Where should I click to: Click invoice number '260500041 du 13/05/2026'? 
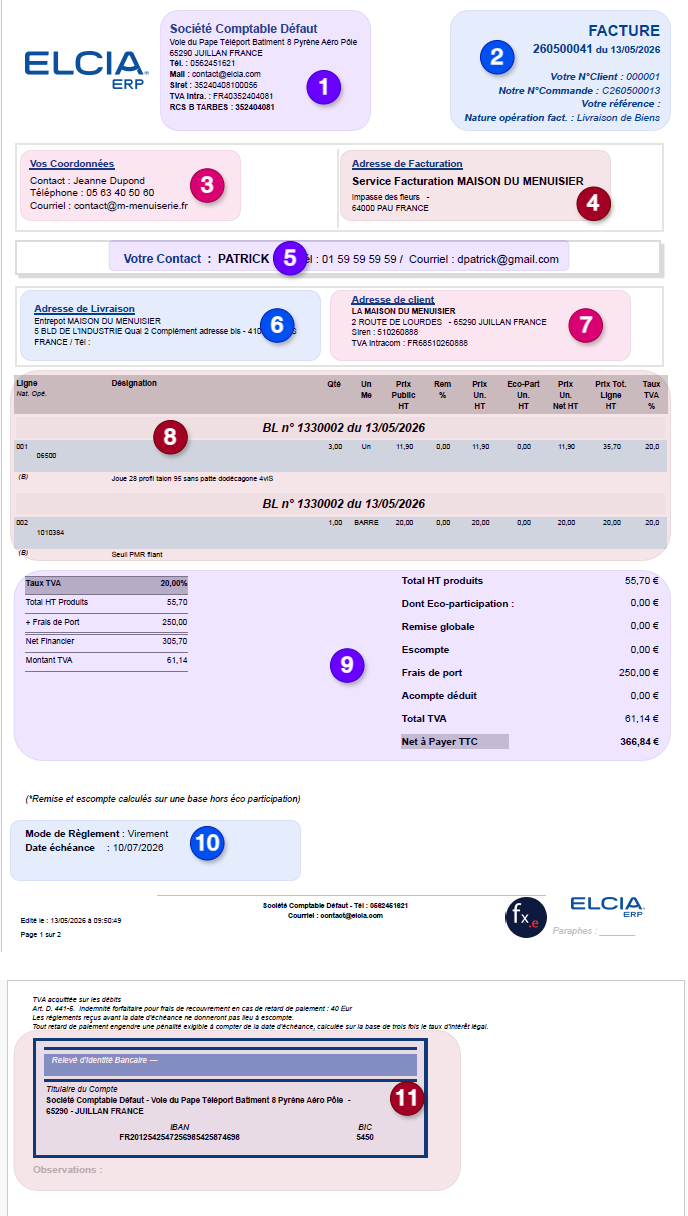(x=596, y=48)
